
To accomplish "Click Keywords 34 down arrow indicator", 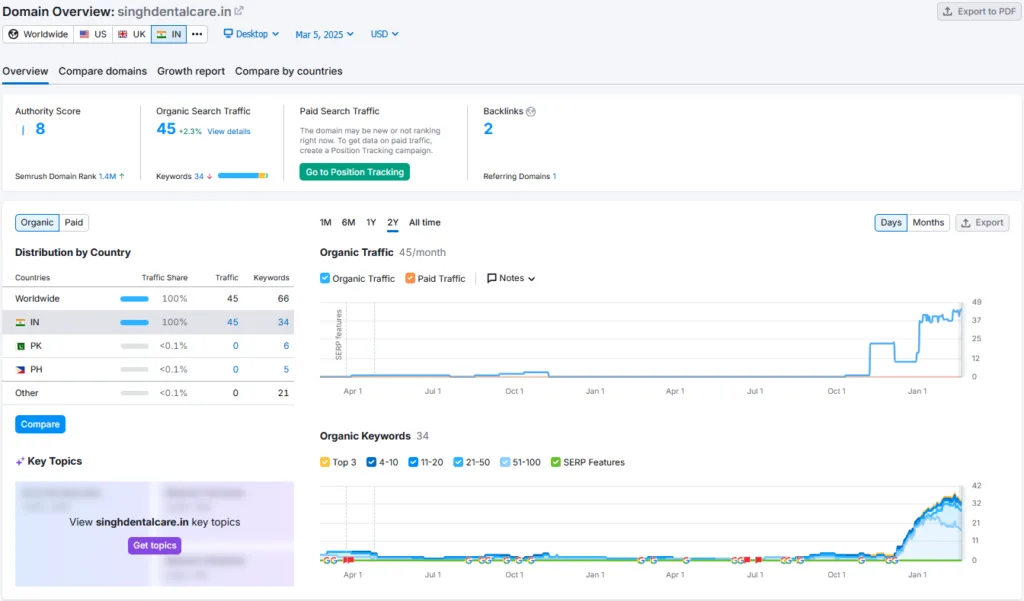I will coord(210,176).
